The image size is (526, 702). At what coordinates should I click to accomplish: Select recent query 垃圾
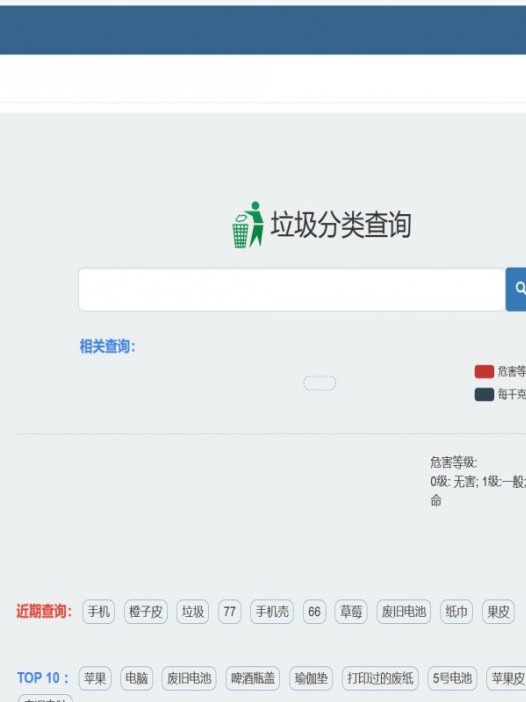coord(193,612)
